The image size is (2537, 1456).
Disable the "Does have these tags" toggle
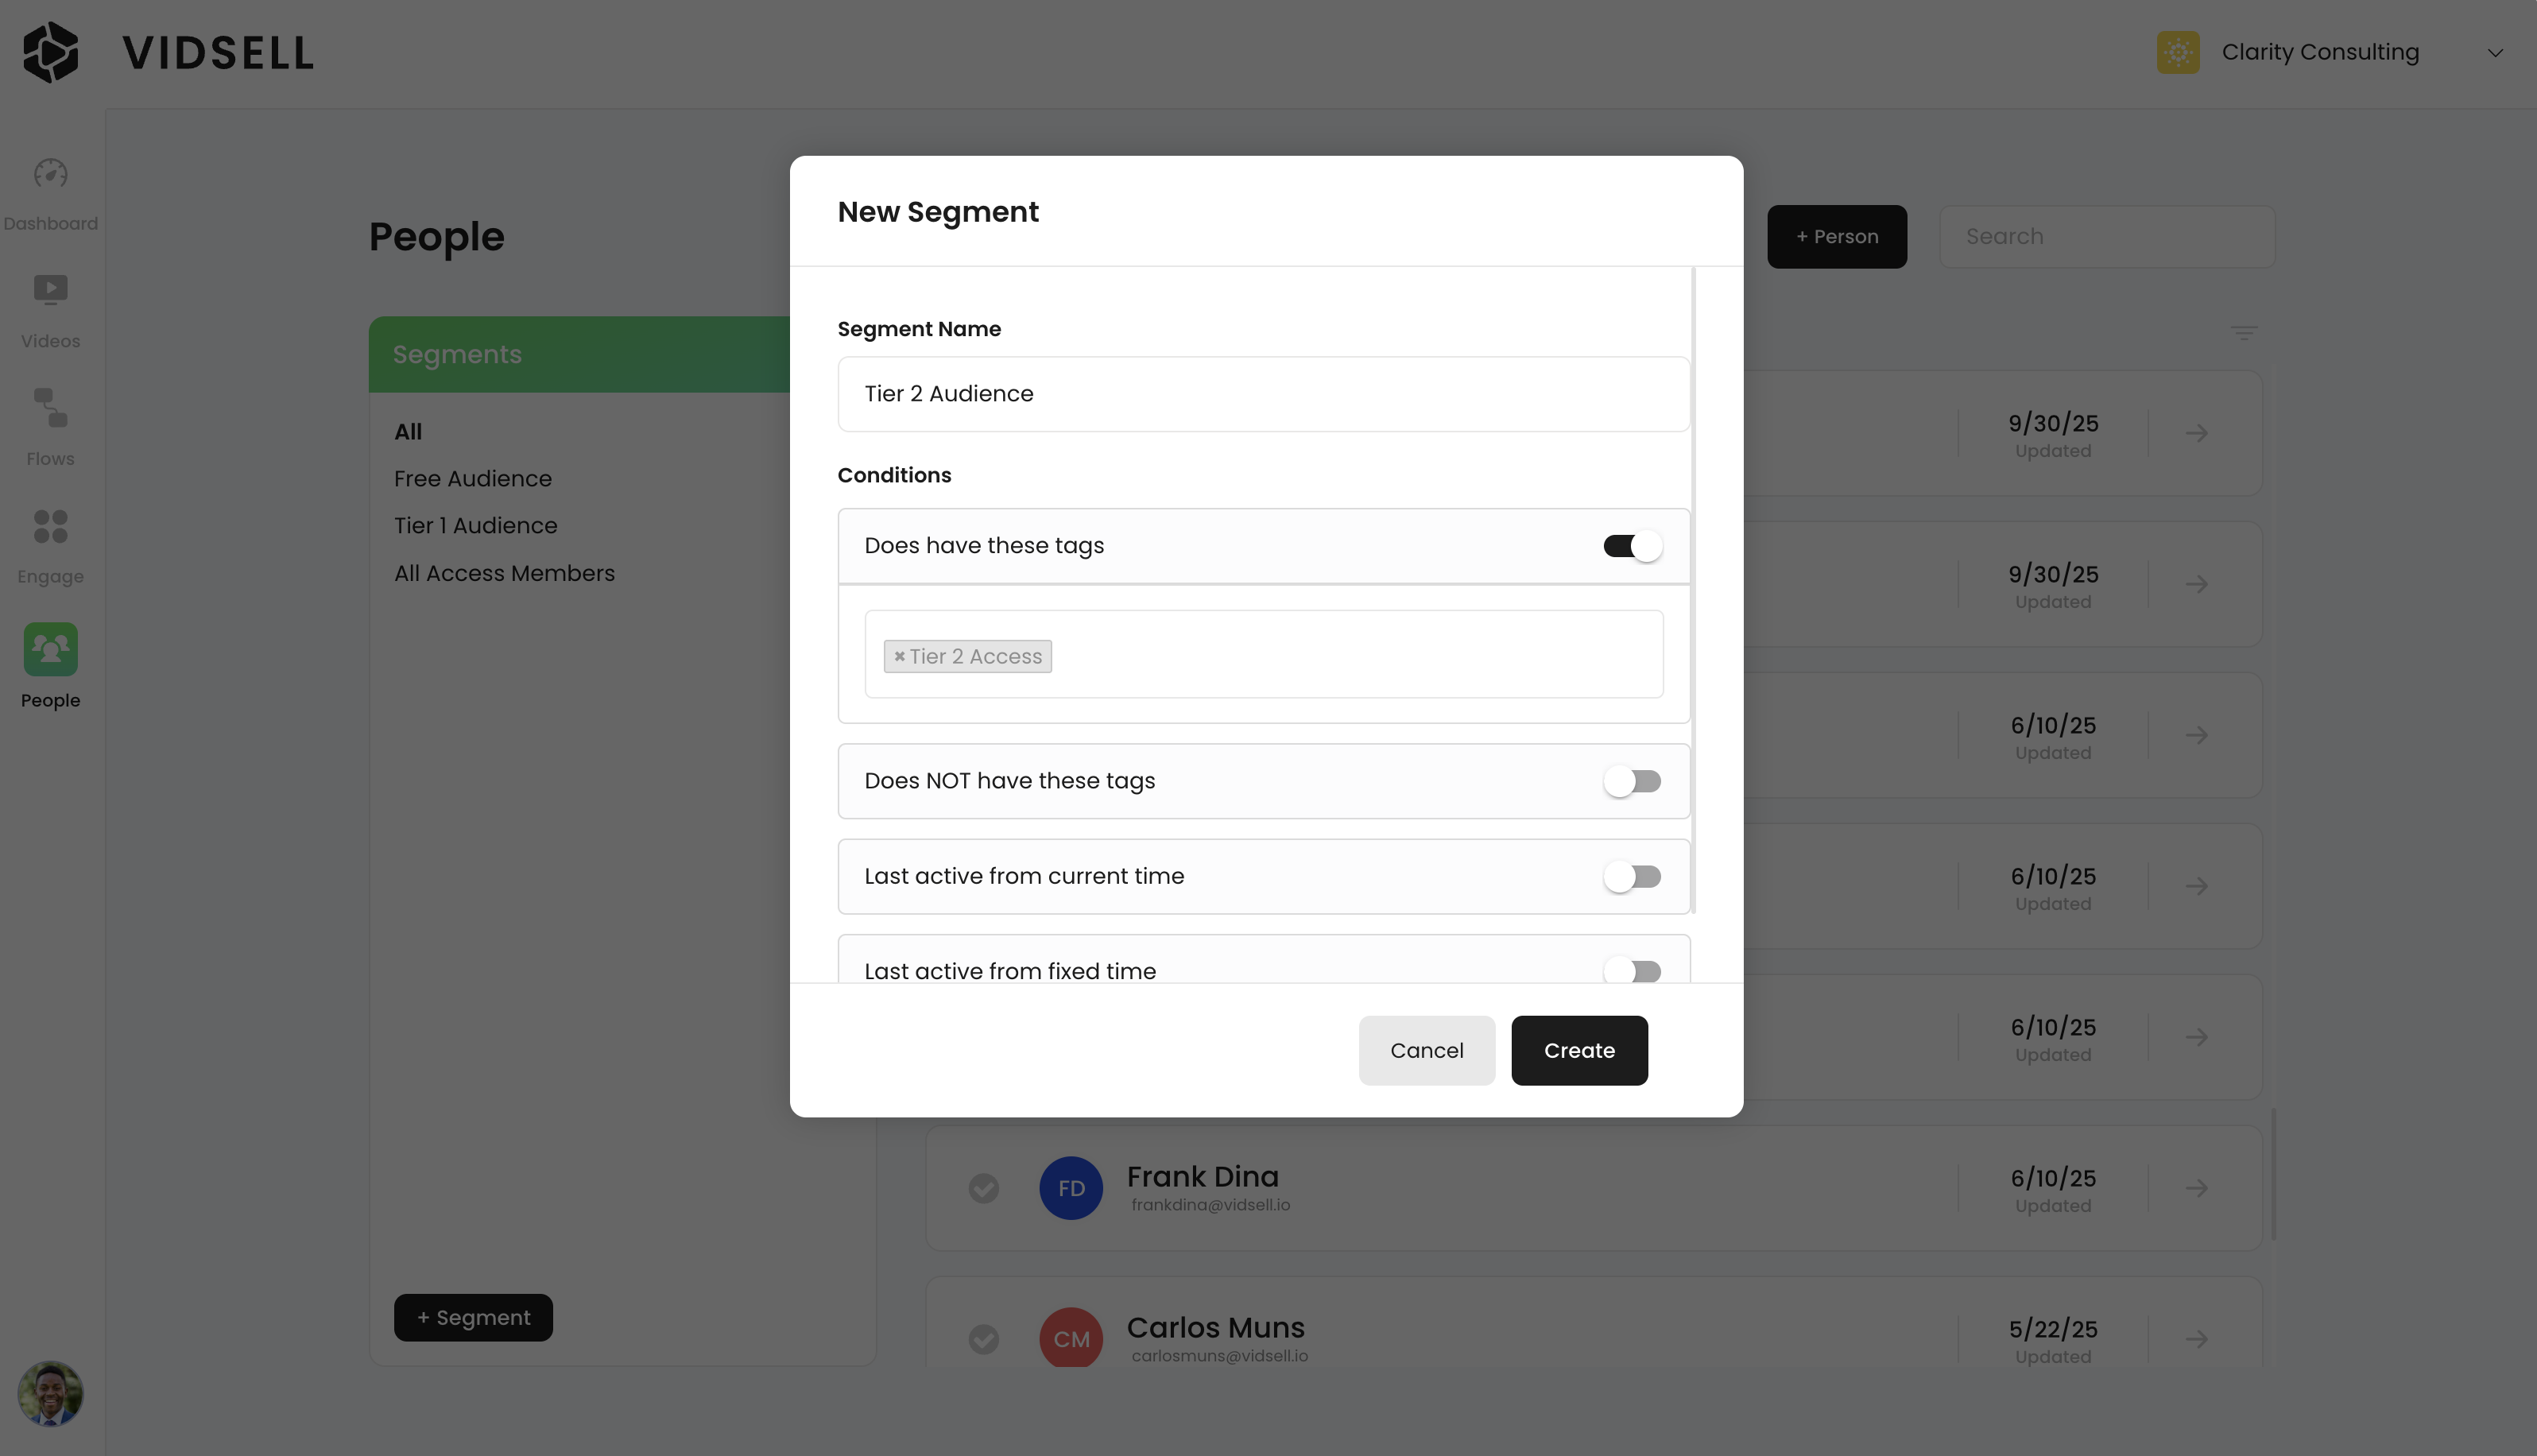pyautogui.click(x=1630, y=545)
